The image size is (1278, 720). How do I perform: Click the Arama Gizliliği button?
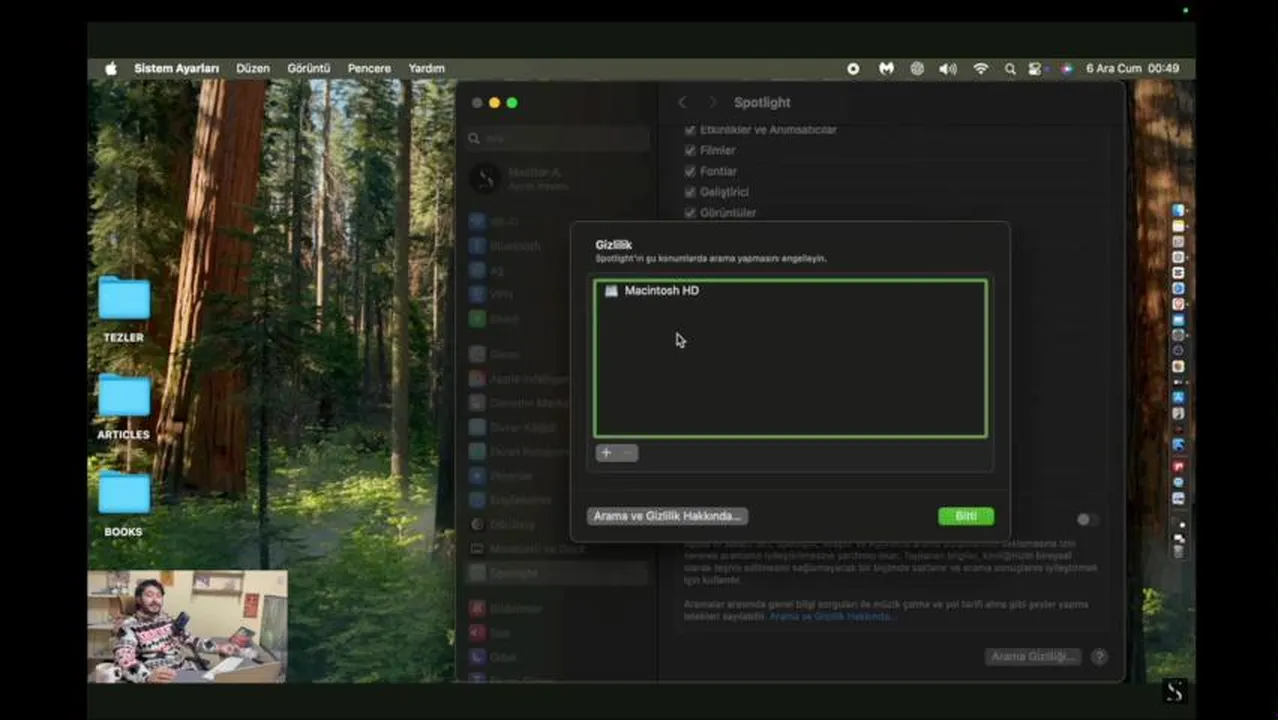click(1034, 657)
